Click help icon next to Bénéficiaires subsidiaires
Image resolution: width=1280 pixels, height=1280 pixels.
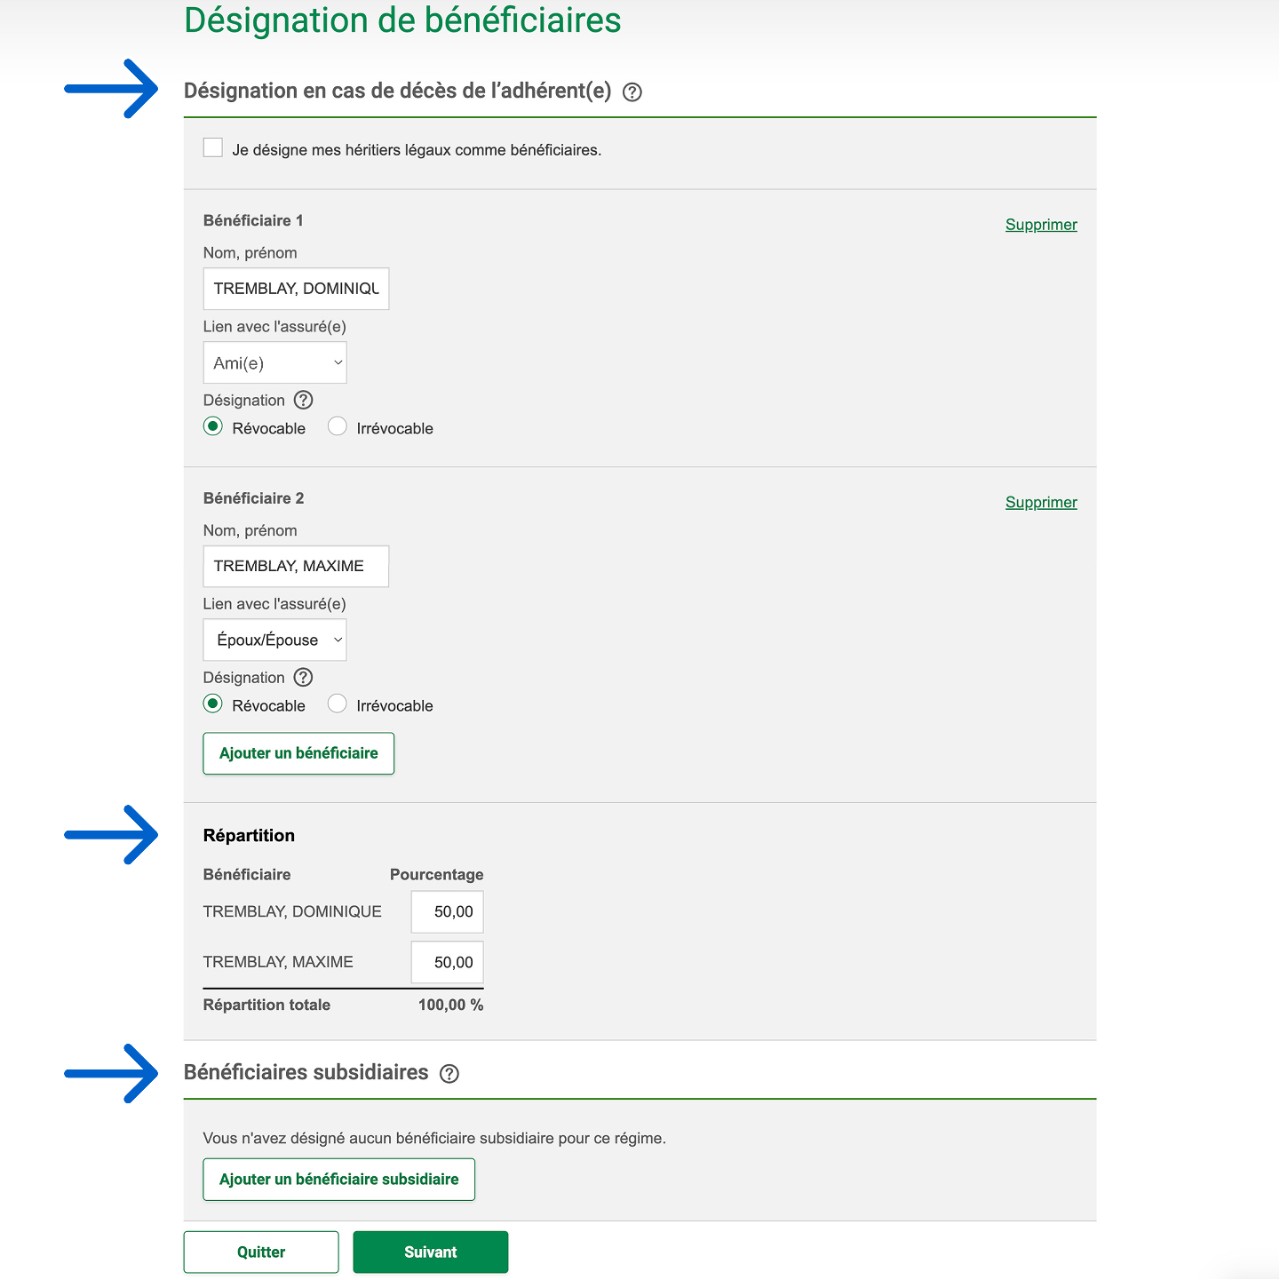450,1073
